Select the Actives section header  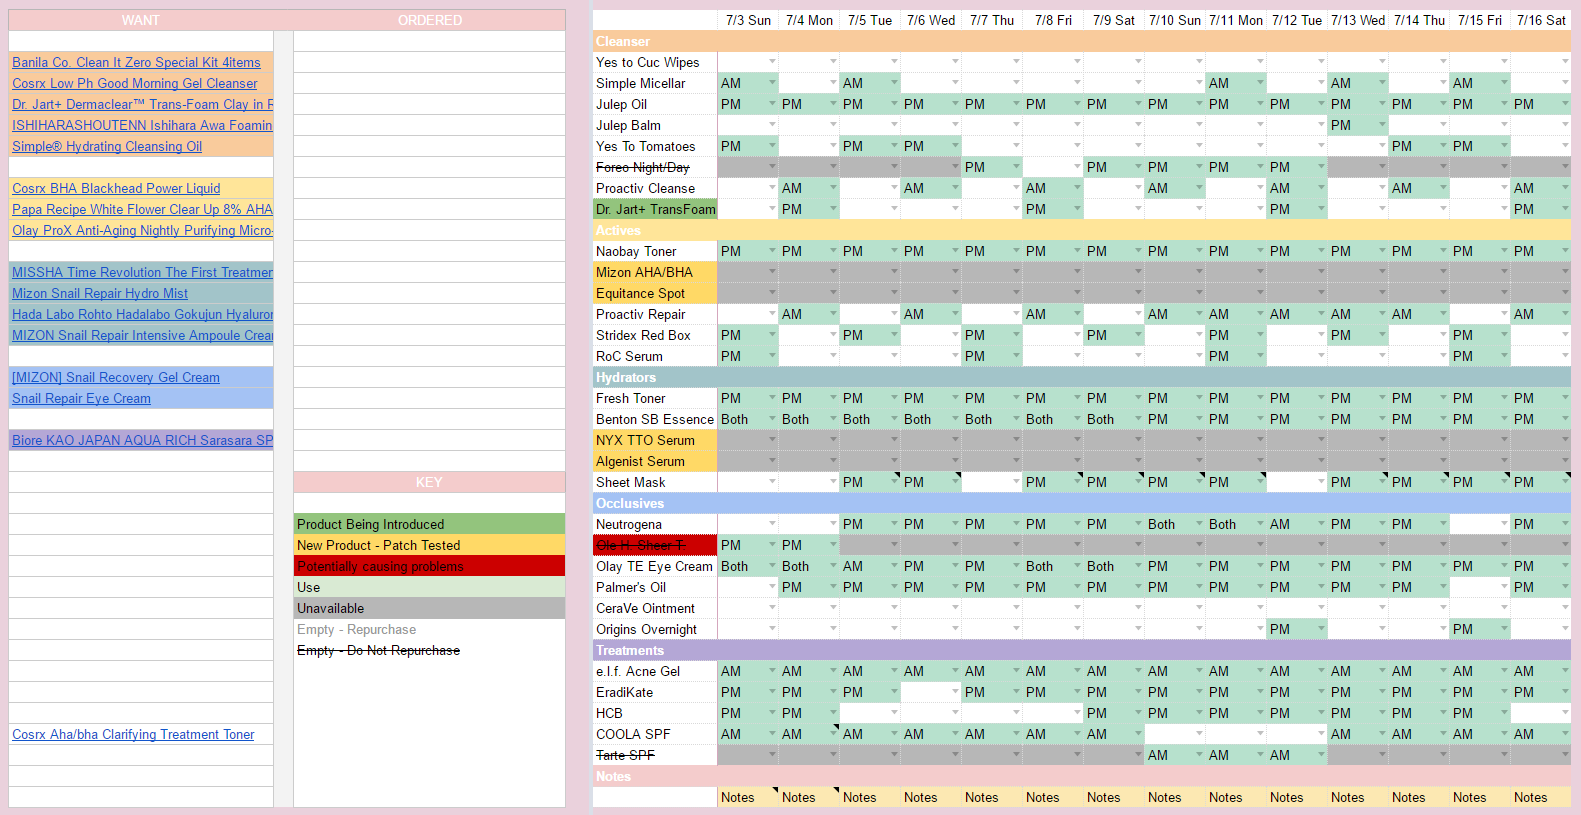1082,230
